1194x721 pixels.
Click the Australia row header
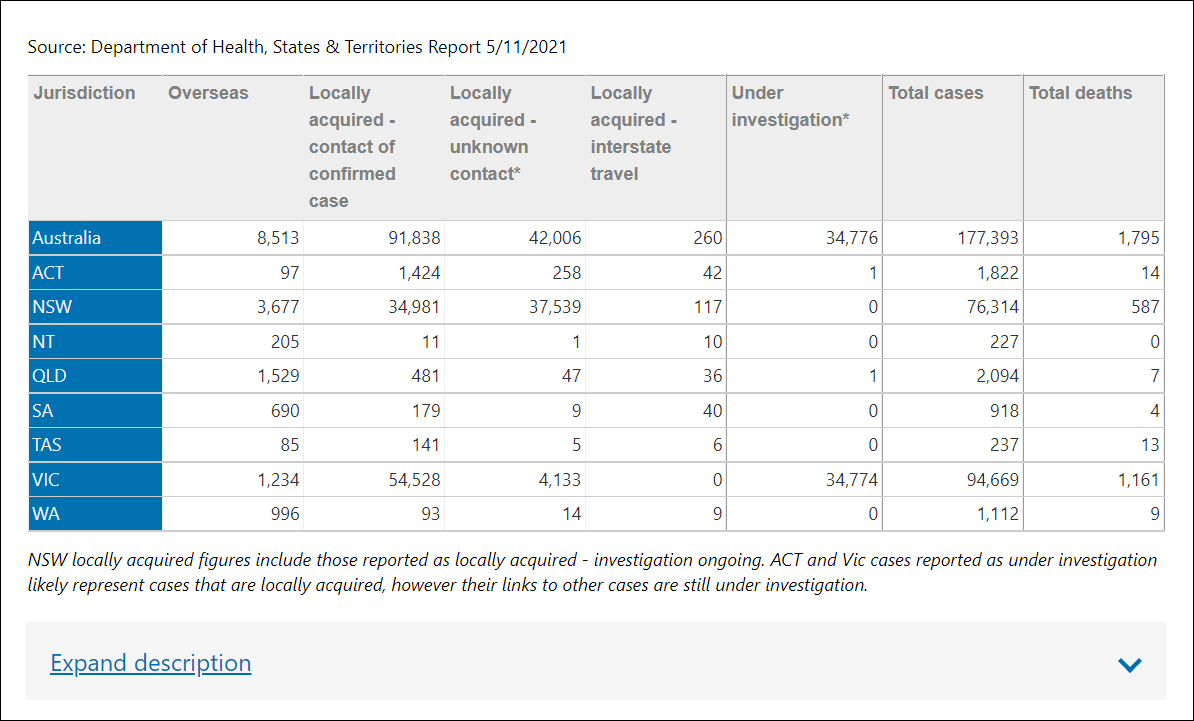click(95, 238)
